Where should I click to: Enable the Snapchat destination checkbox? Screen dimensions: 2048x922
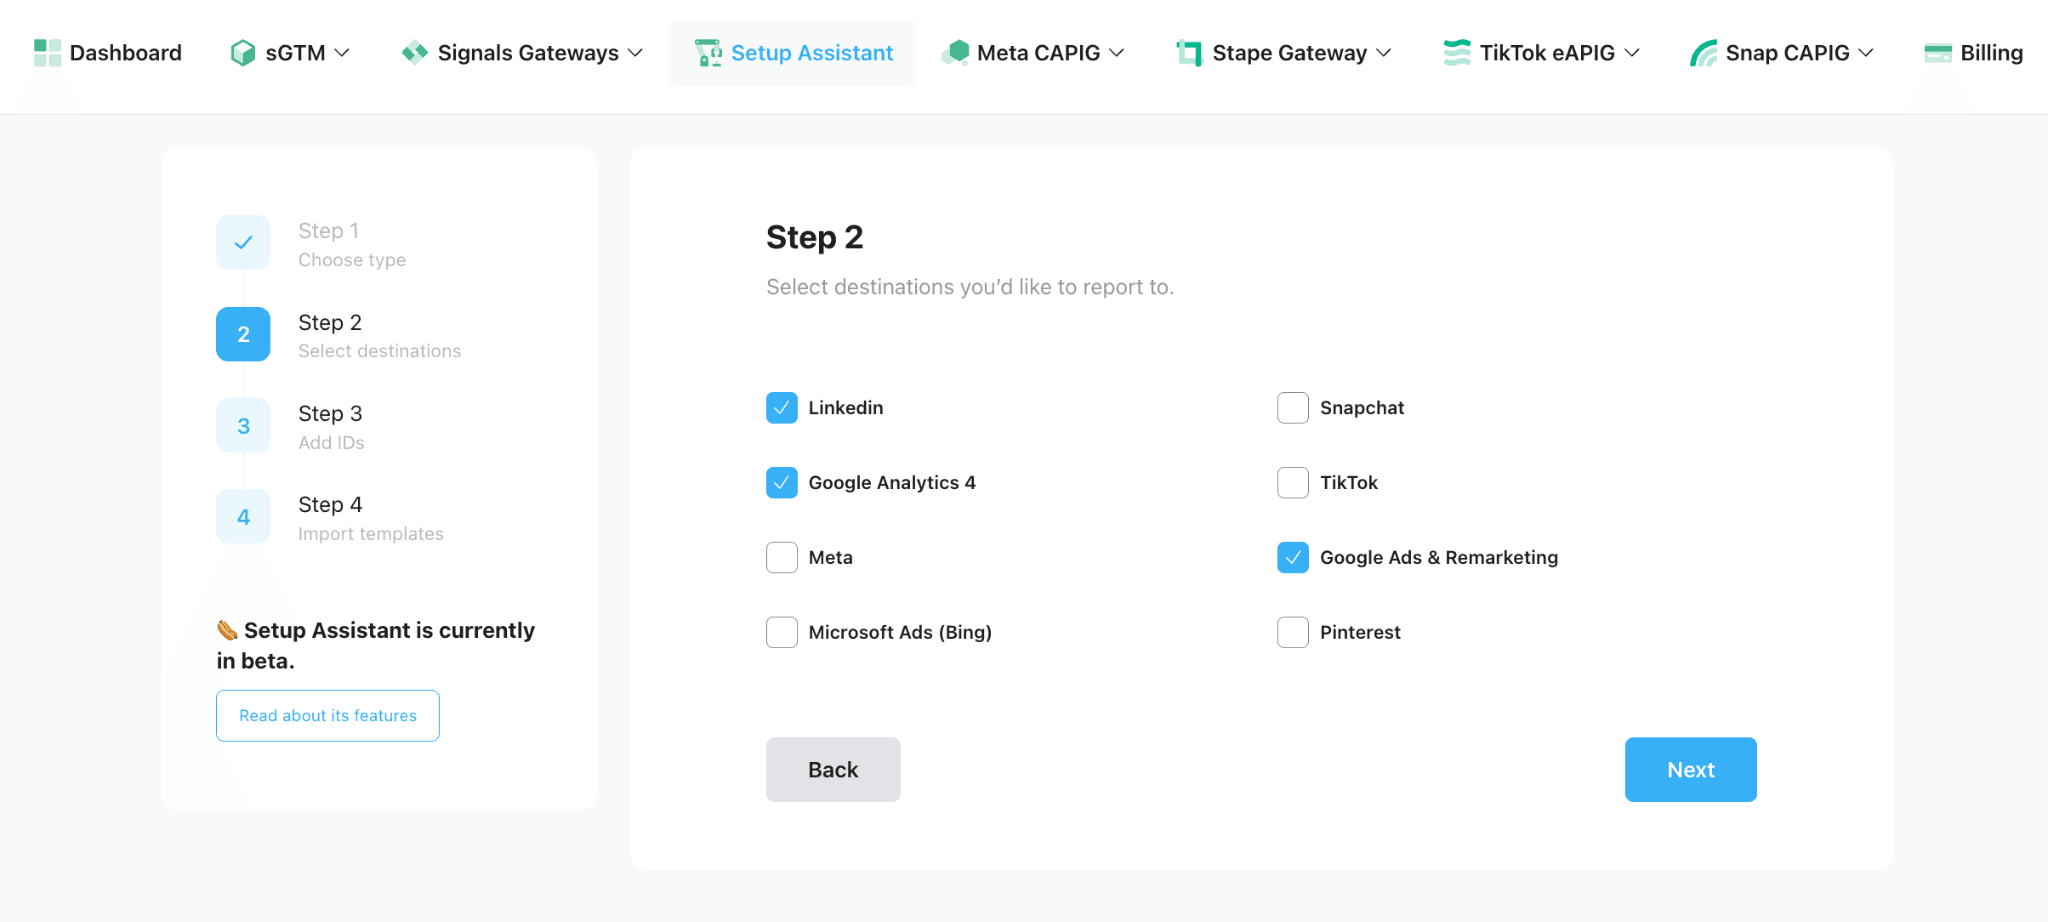pos(1293,408)
